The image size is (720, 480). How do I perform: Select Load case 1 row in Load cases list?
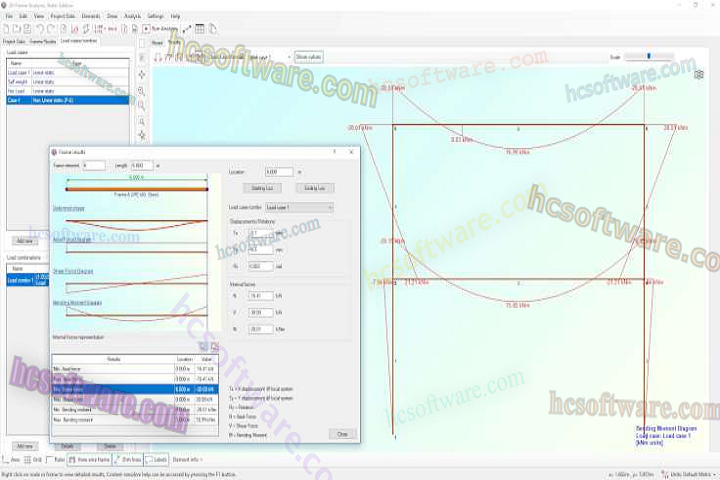pos(68,73)
